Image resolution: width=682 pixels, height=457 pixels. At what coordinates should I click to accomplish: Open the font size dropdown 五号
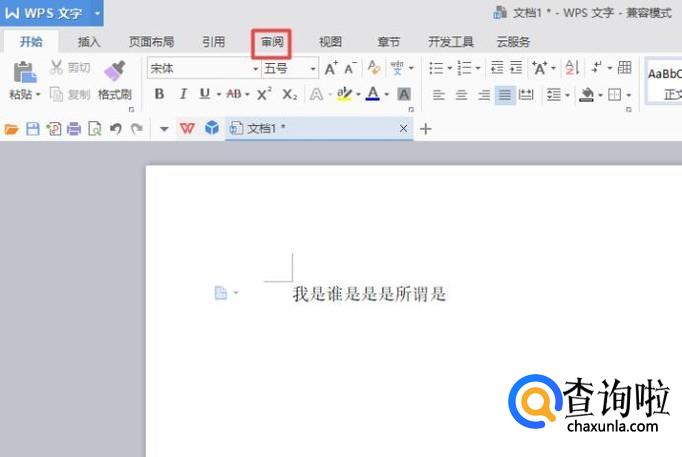tap(313, 68)
